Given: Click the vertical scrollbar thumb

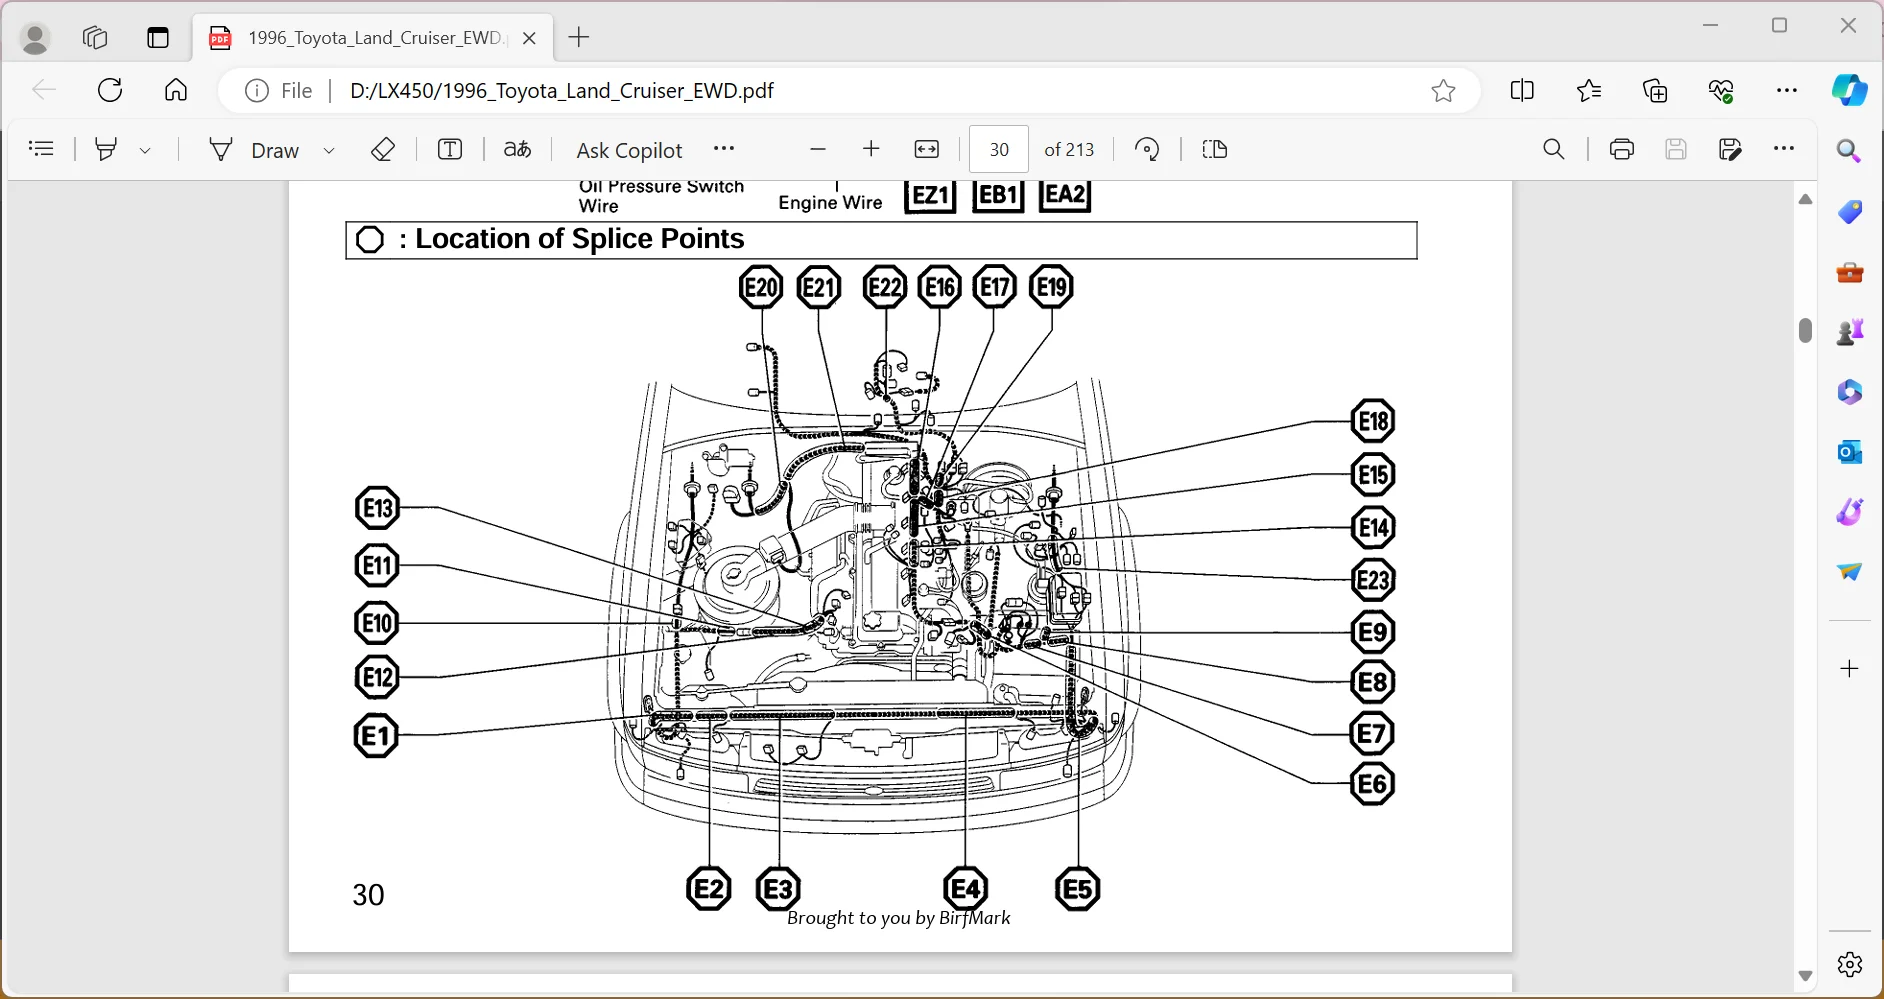Looking at the screenshot, I should (1805, 331).
